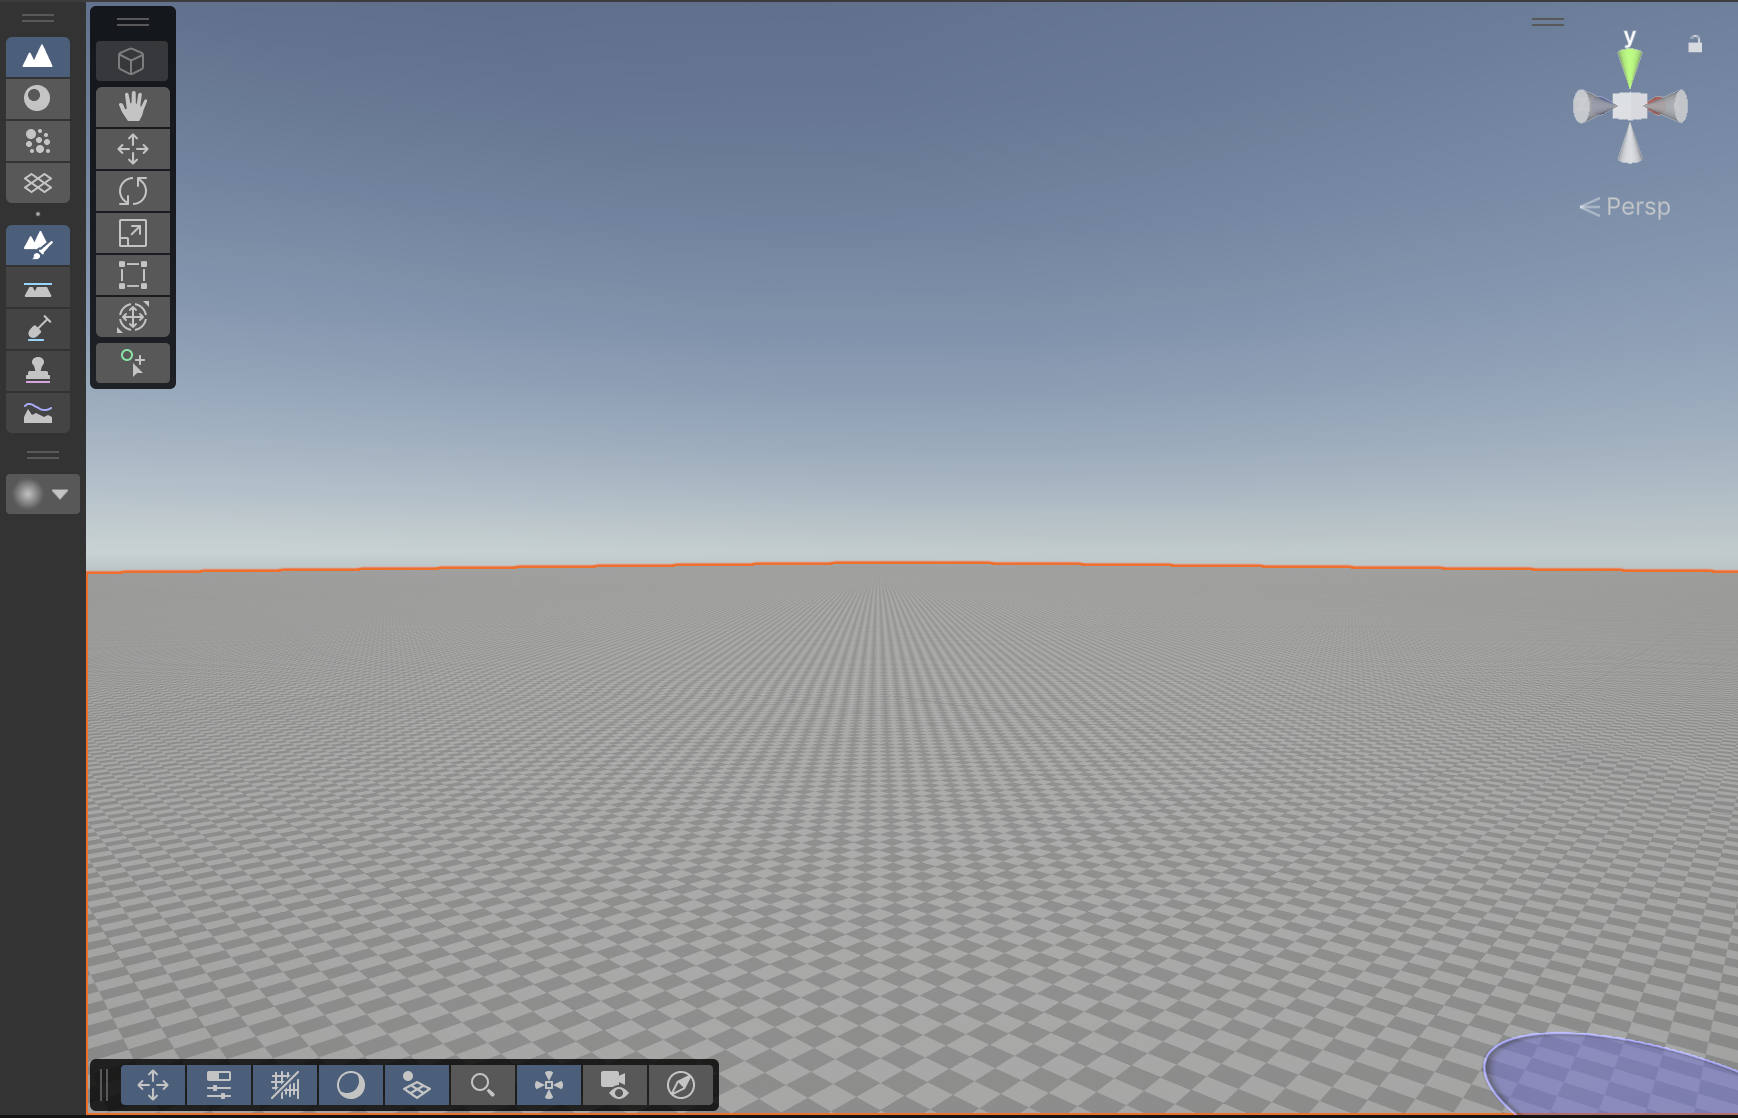Select the Rect transform tool
Image resolution: width=1738 pixels, height=1118 pixels.
click(132, 275)
